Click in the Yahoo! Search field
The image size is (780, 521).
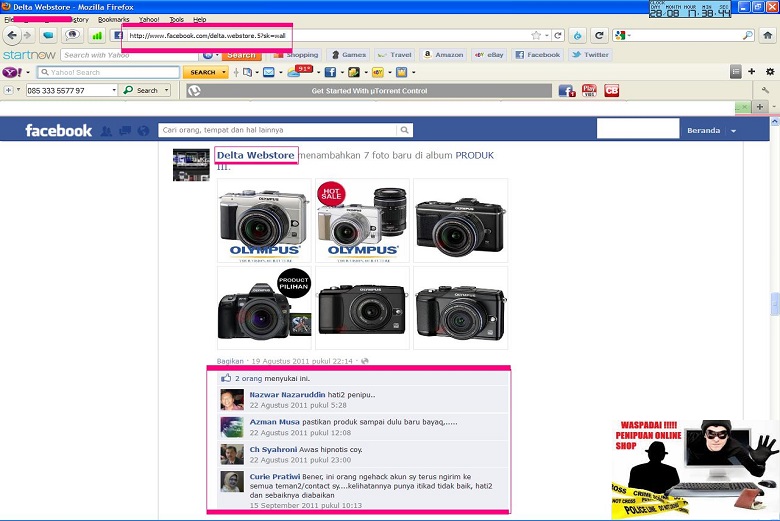coord(108,72)
